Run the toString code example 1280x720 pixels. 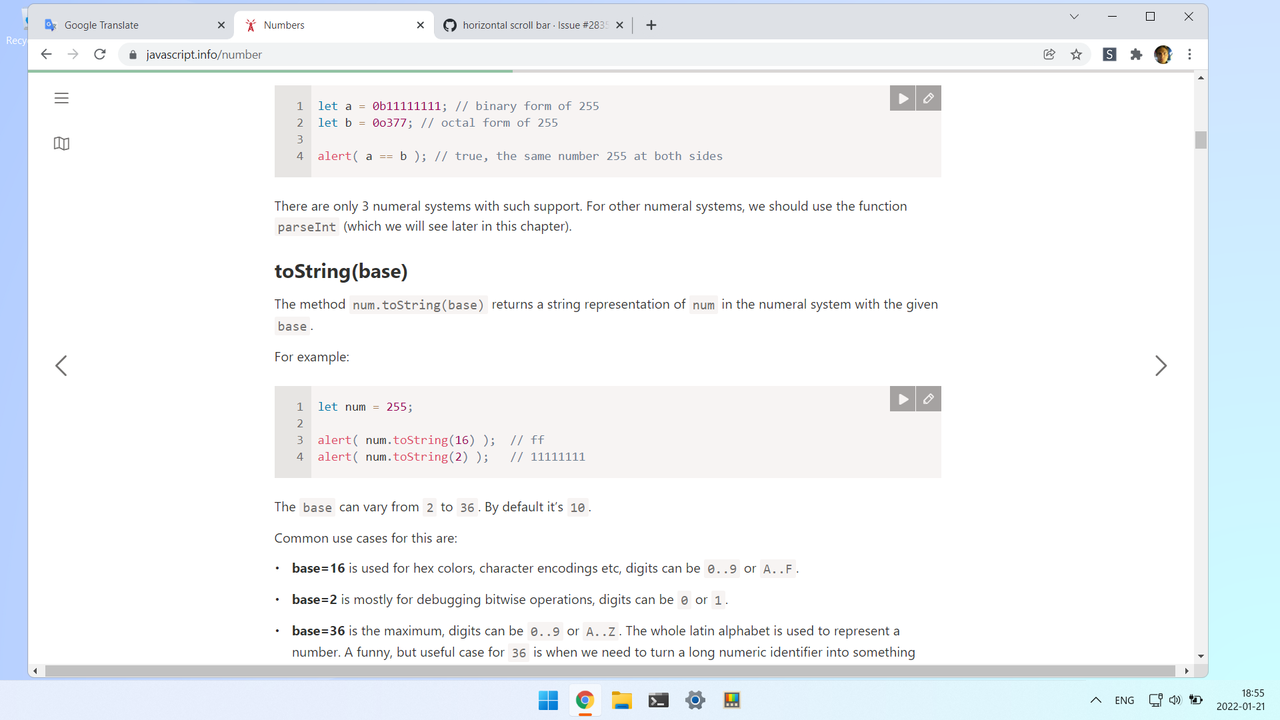pos(901,398)
